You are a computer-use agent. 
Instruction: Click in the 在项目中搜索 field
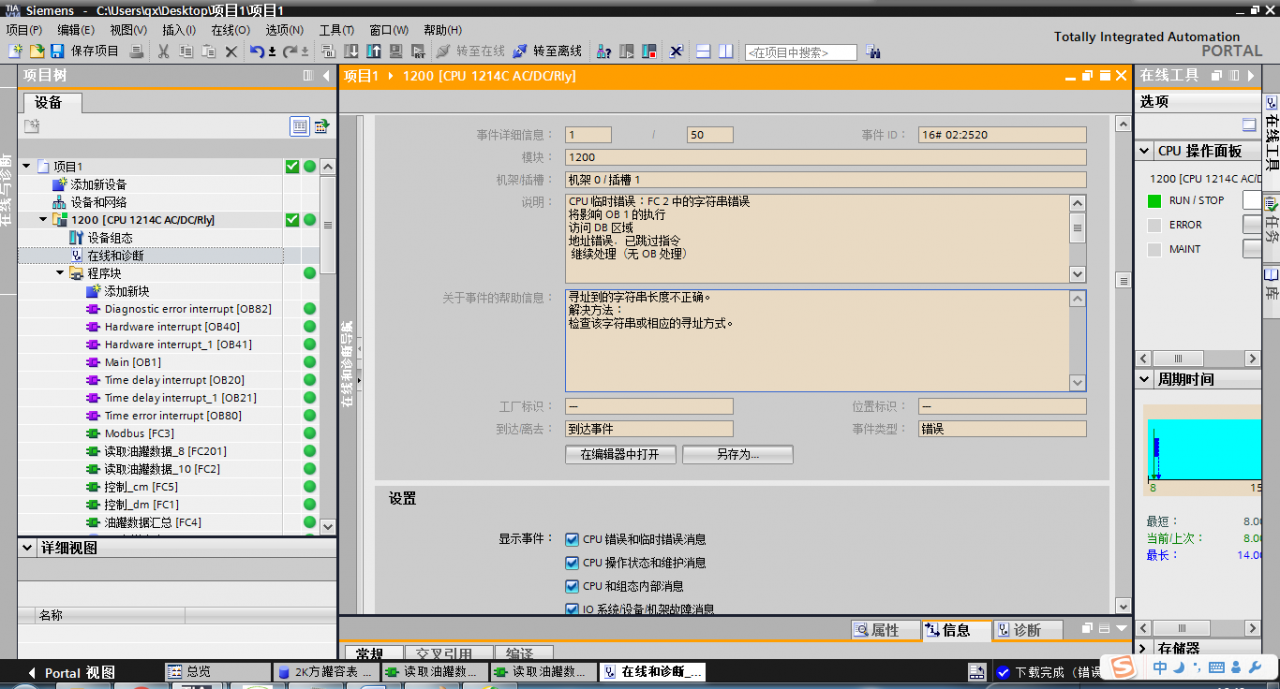click(x=801, y=52)
